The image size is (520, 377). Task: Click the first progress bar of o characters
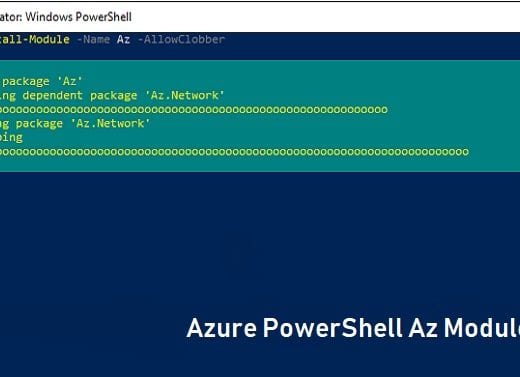tap(194, 110)
